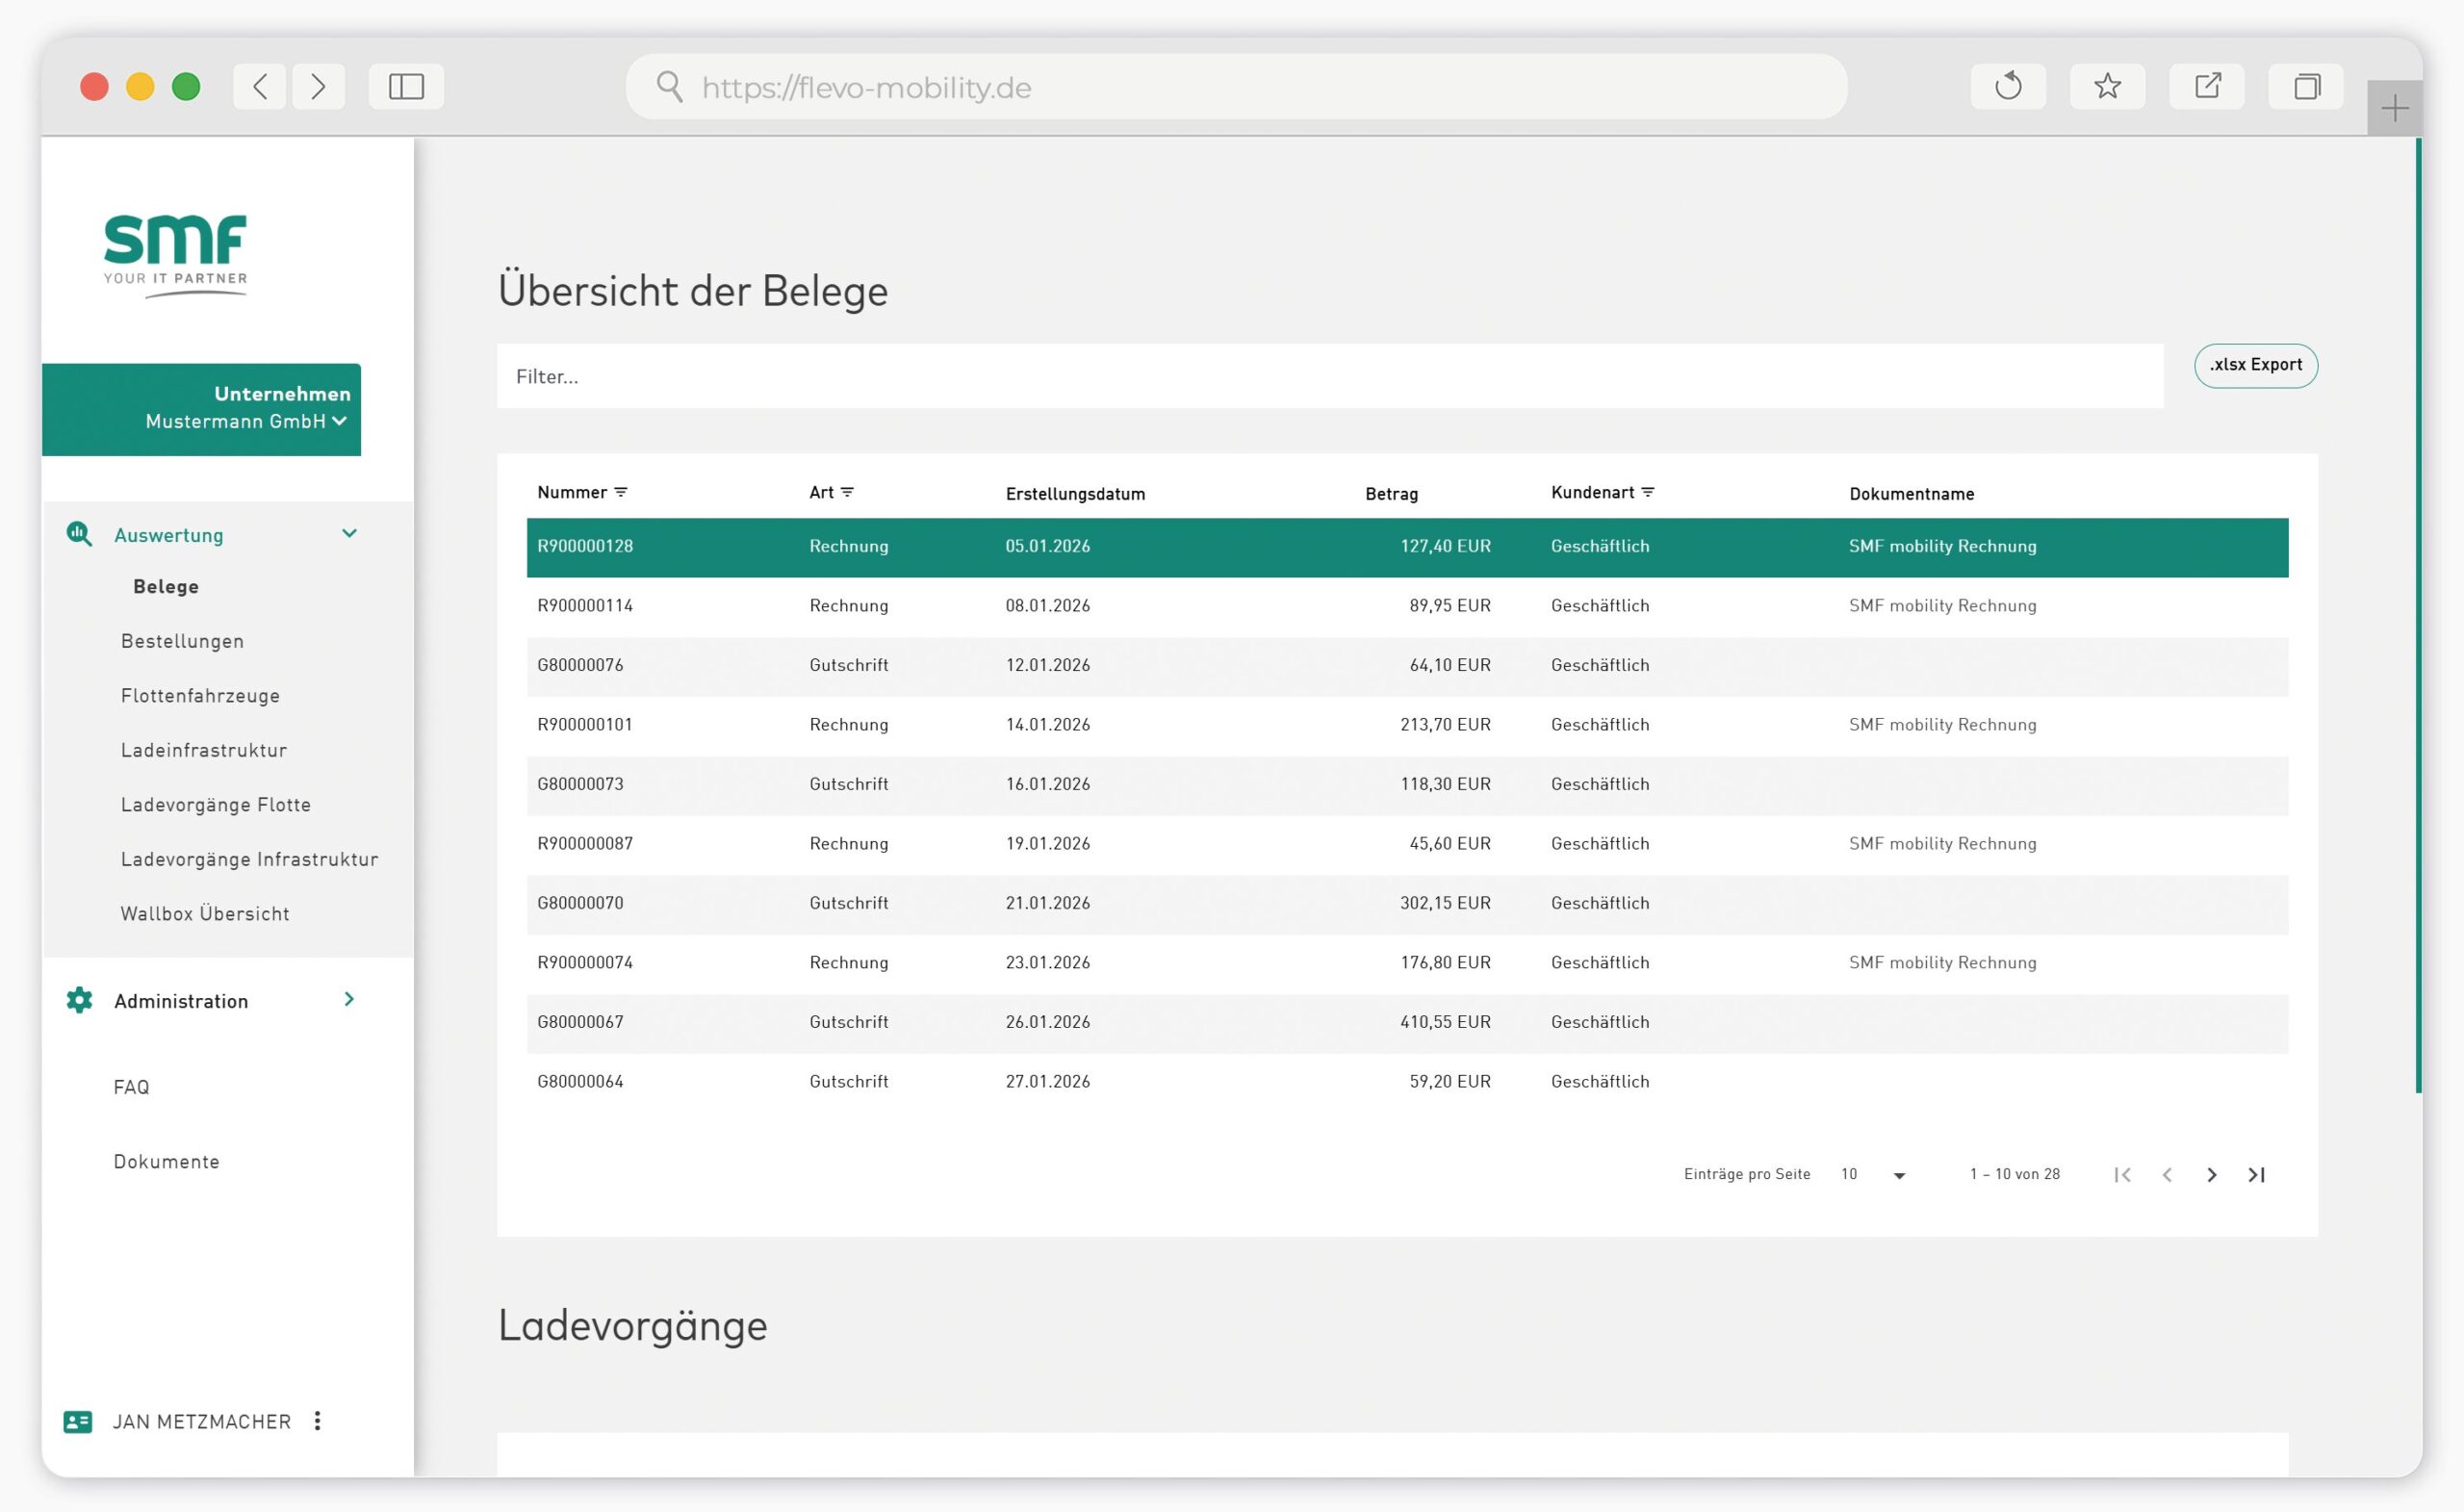The height and width of the screenshot is (1512, 2464).
Task: Click the Jan Metzmacher profile card icon
Action: click(x=77, y=1421)
